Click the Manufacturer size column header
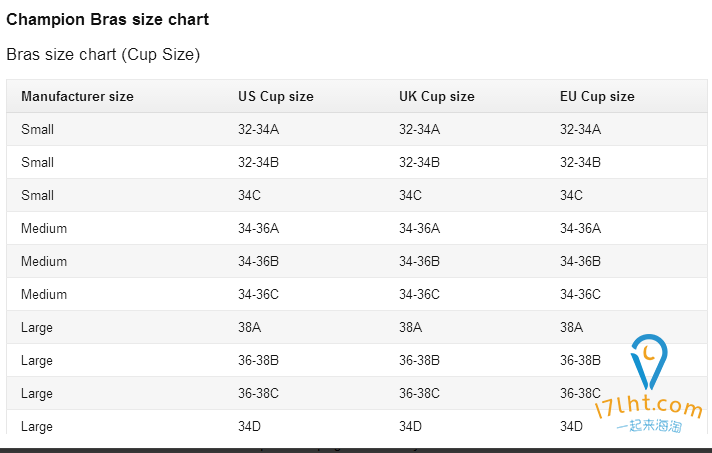 click(x=77, y=96)
